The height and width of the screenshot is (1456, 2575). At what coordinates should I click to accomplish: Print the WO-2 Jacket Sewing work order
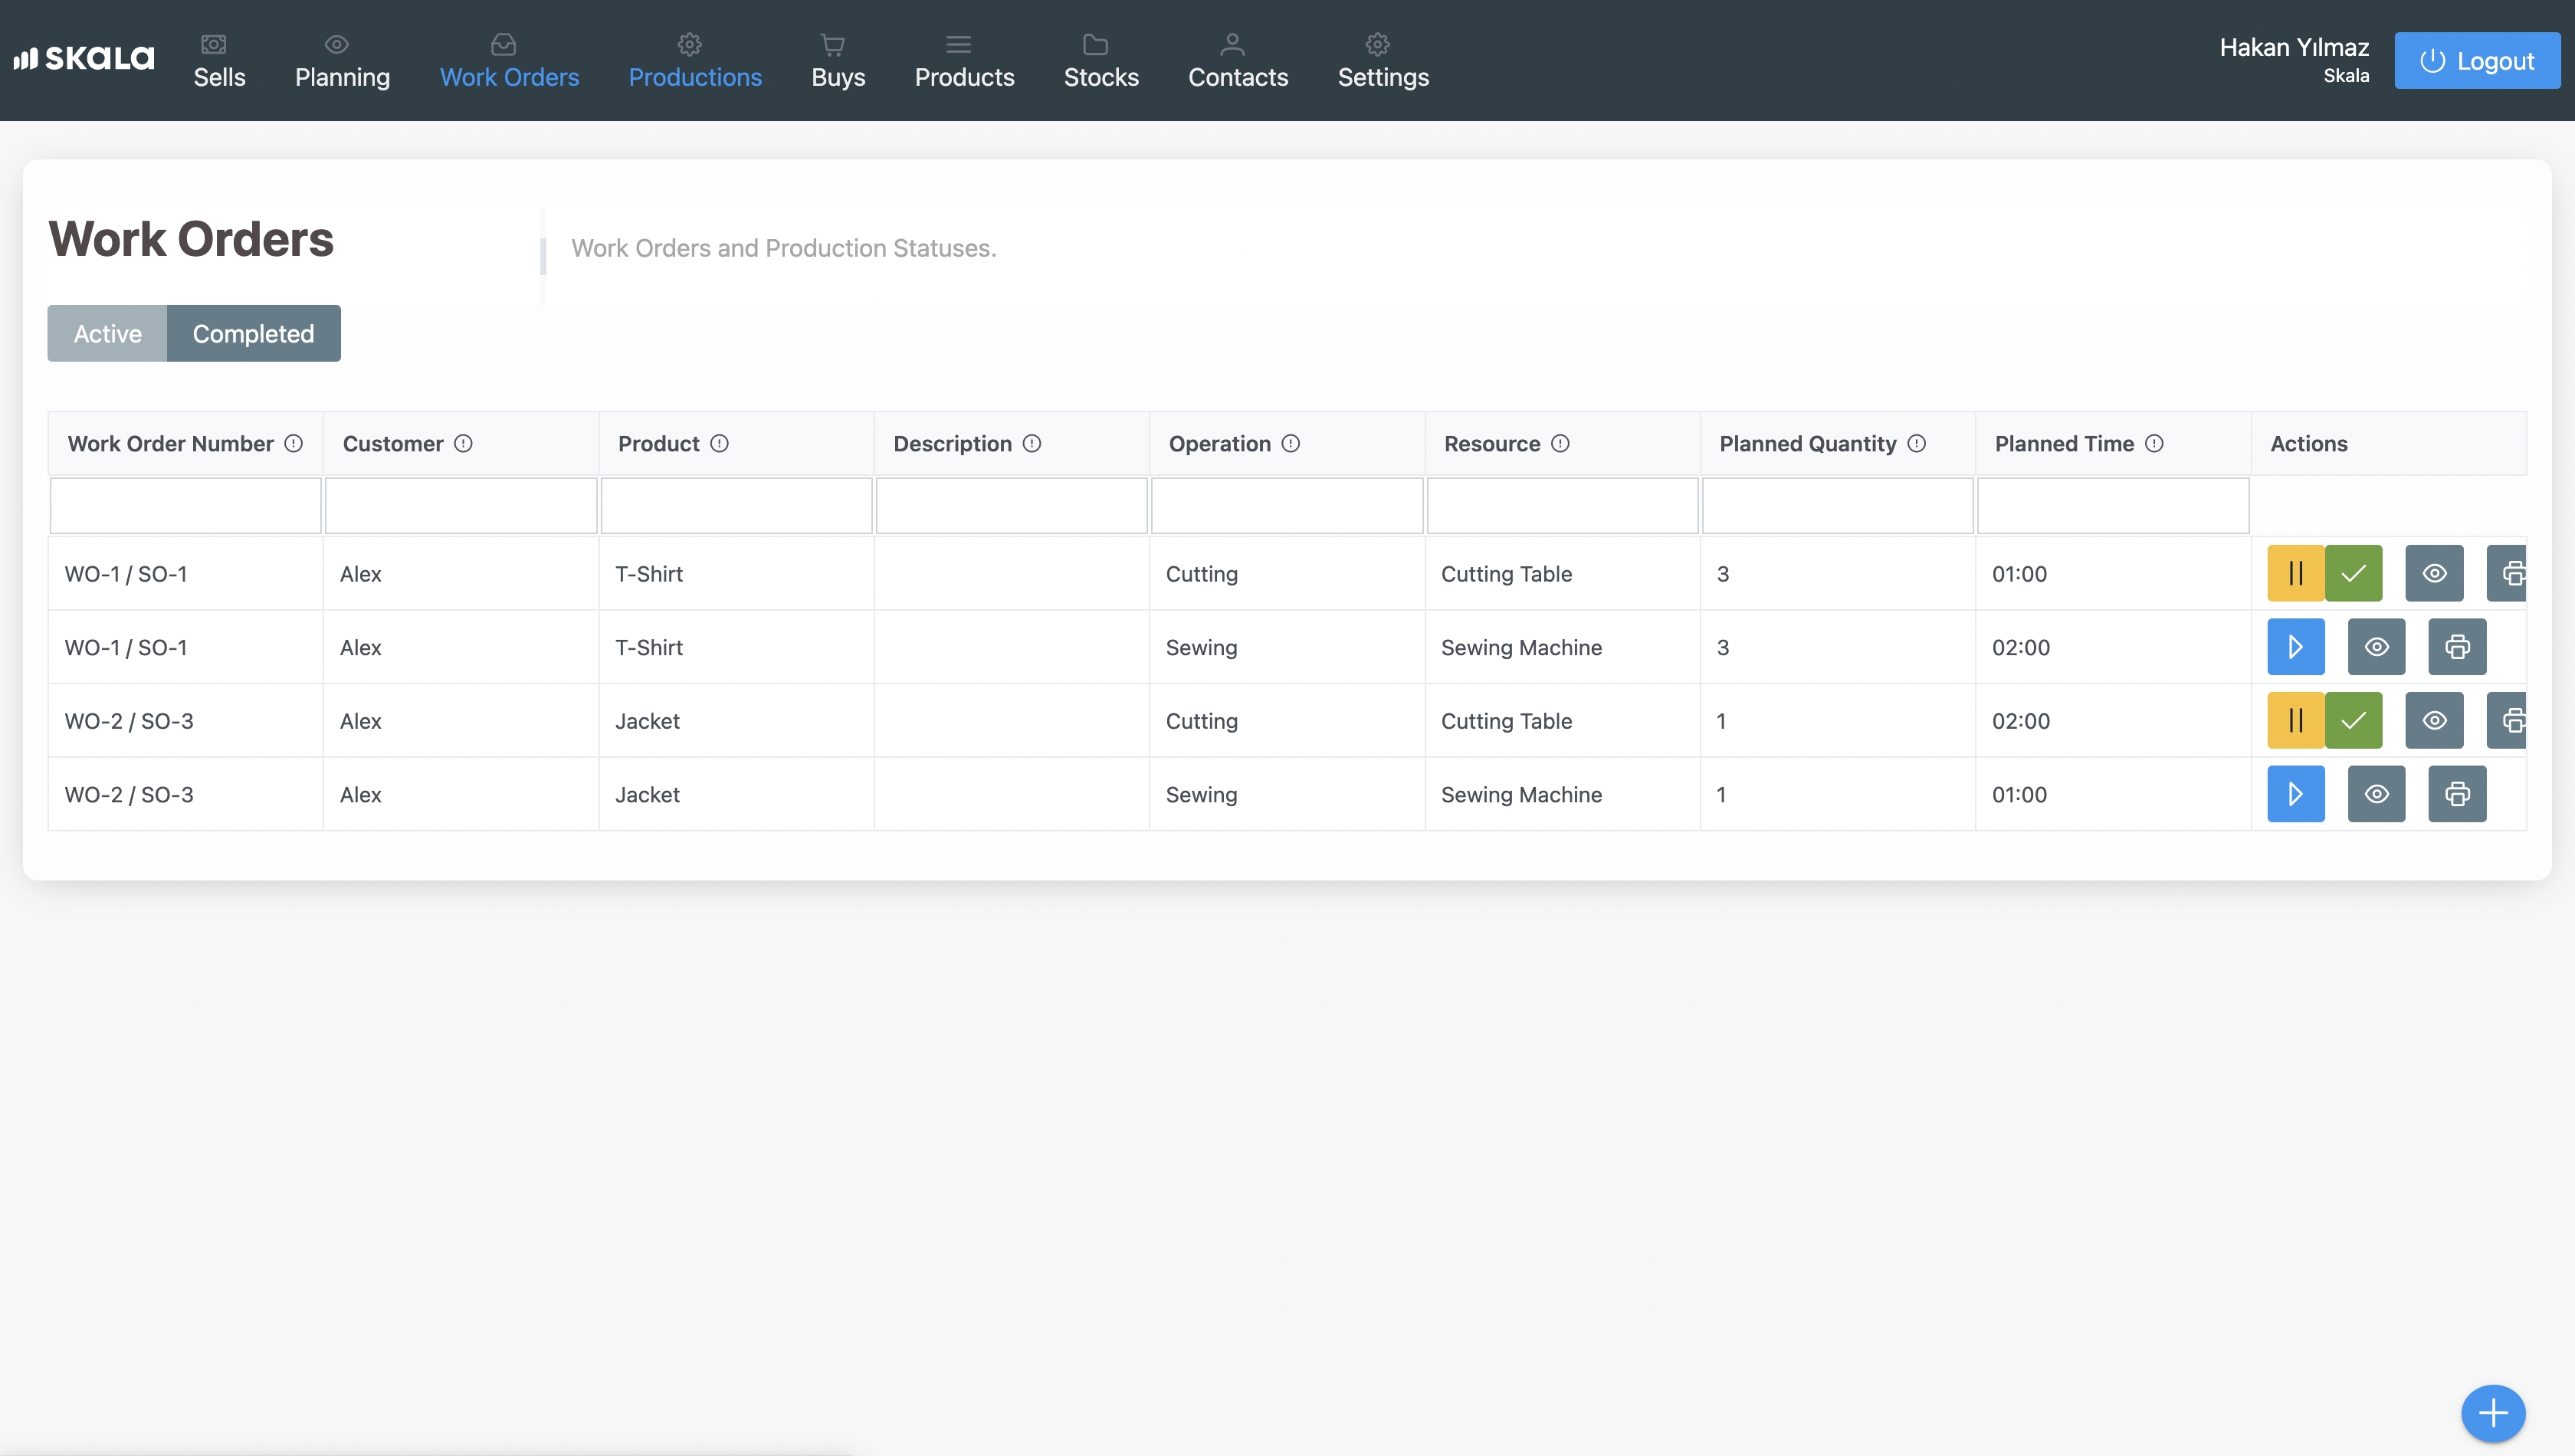tap(2457, 793)
